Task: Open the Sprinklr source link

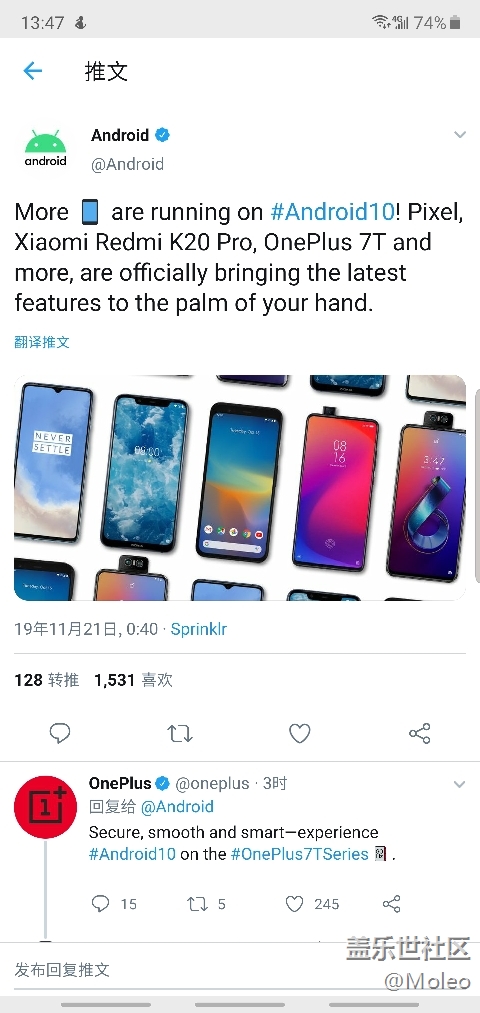Action: click(198, 629)
